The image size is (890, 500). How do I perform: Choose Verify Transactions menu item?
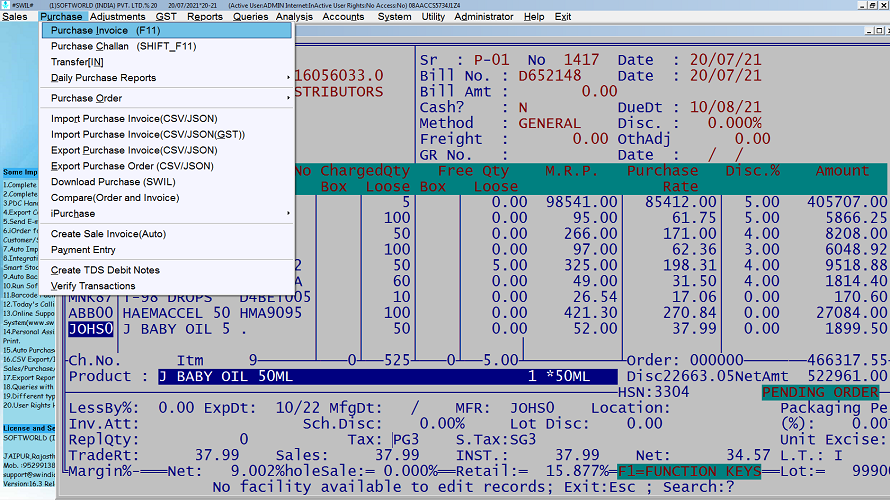93,286
